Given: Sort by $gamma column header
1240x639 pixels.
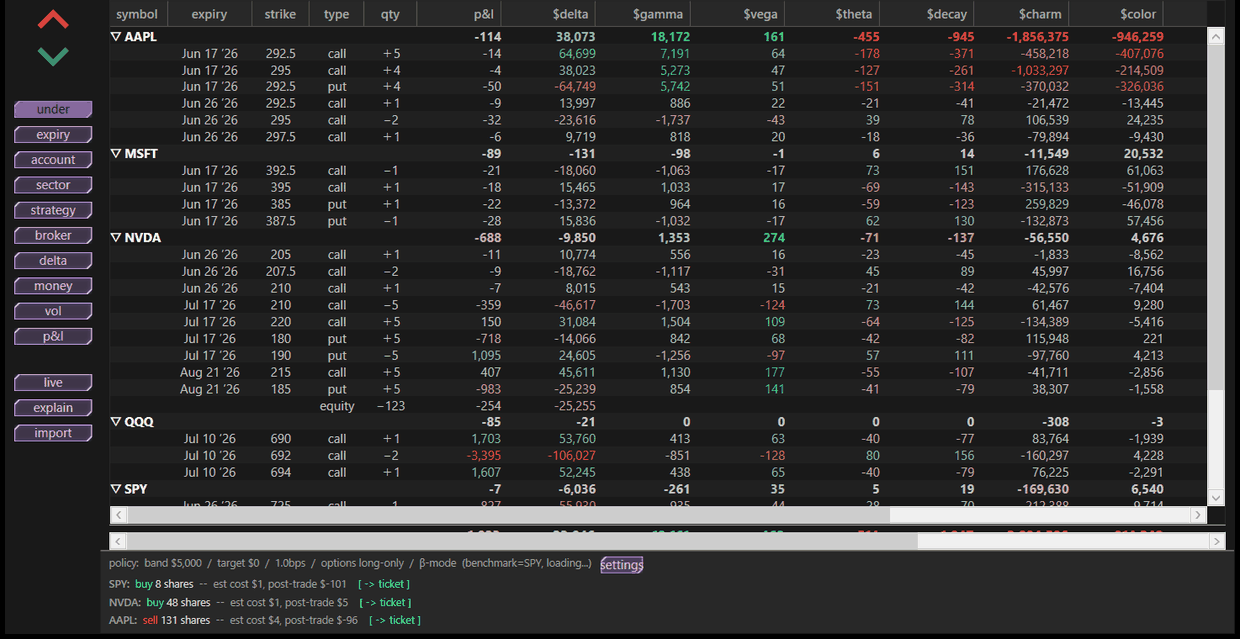Looking at the screenshot, I should [644, 14].
